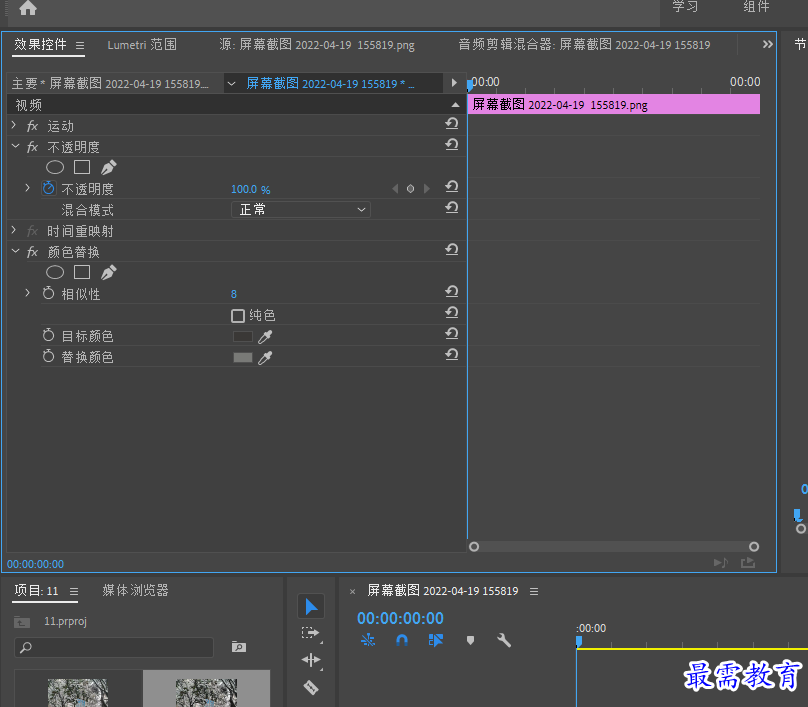Screen dimensions: 808x707
Task: Open the 效果控件 panel menu icon
Action: coord(80,45)
